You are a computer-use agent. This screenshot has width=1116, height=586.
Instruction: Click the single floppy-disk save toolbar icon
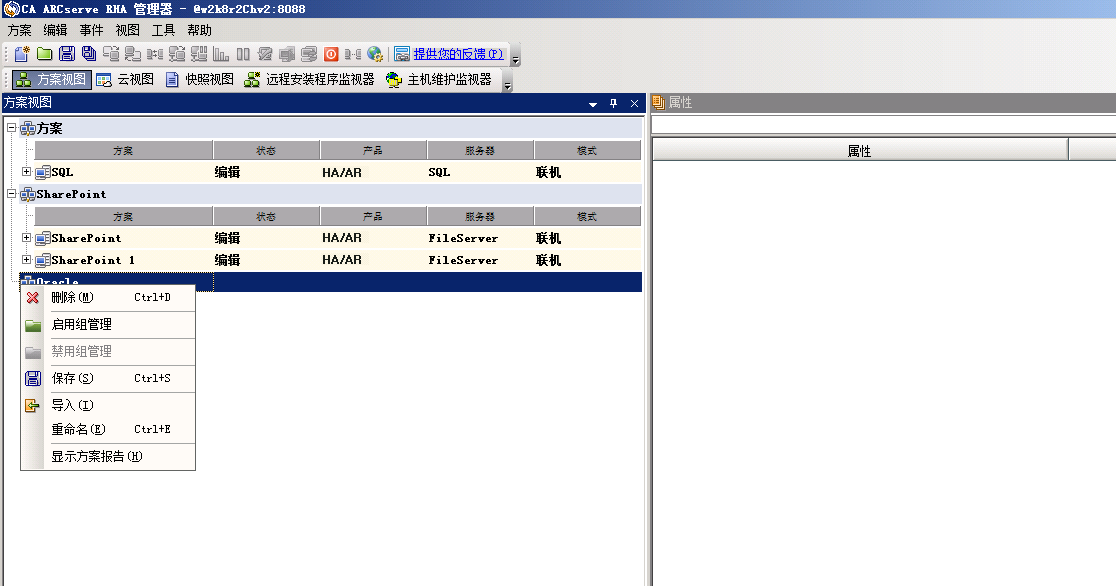point(67,54)
